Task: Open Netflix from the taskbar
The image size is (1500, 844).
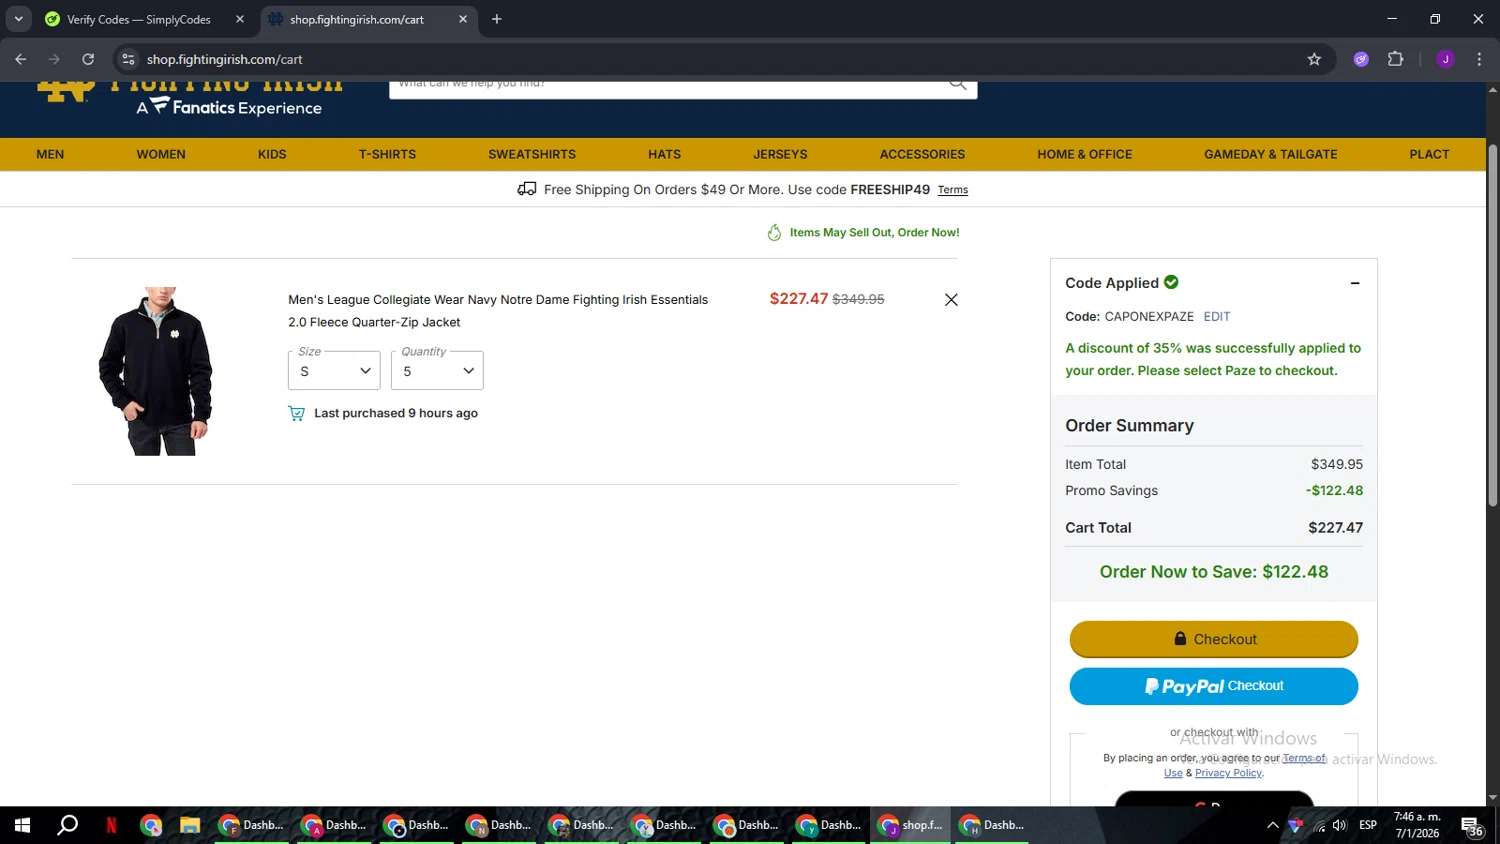Action: [111, 825]
